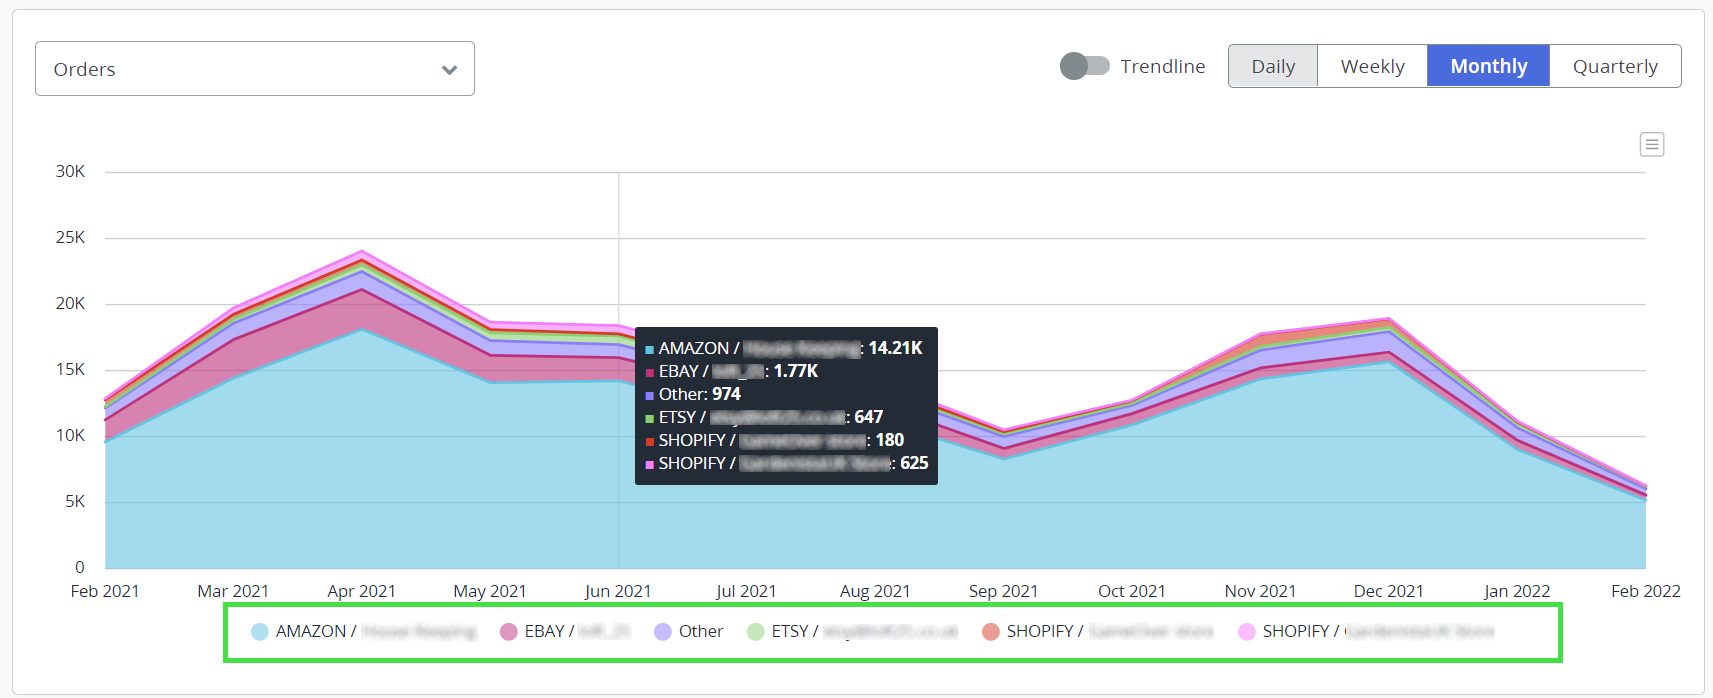Click the pink EBAY legend circle
Viewport: 1713px width, 698px height.
tap(508, 632)
